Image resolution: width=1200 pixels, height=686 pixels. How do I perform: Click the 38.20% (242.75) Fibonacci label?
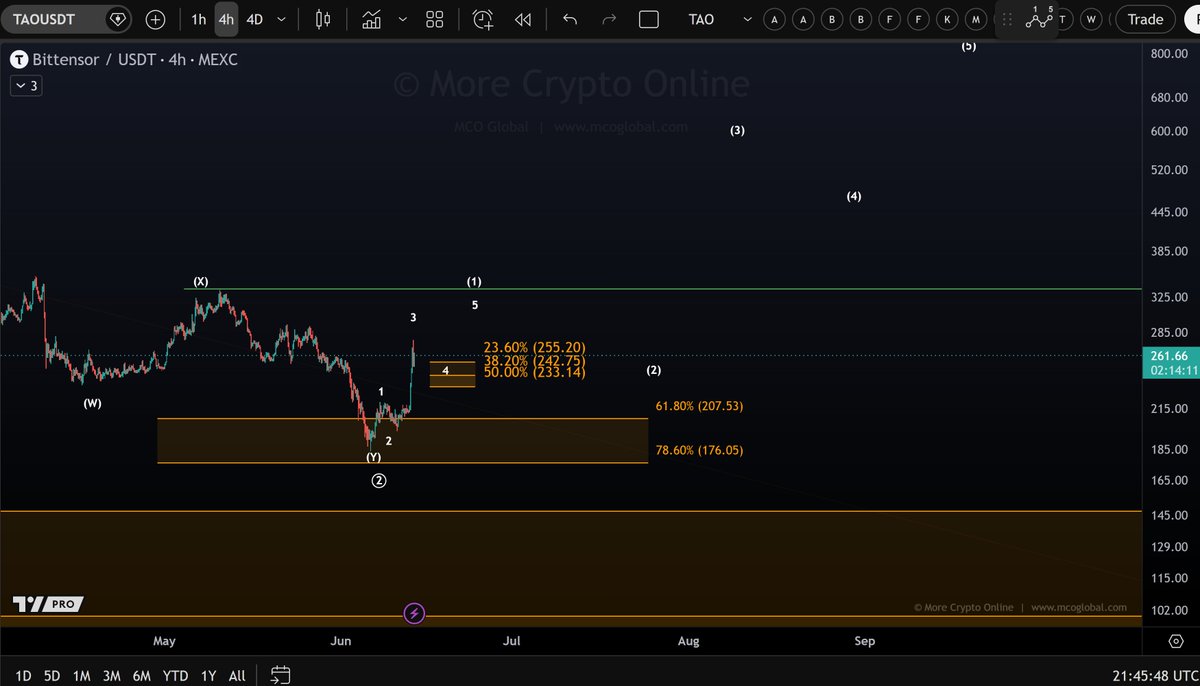pyautogui.click(x=534, y=360)
